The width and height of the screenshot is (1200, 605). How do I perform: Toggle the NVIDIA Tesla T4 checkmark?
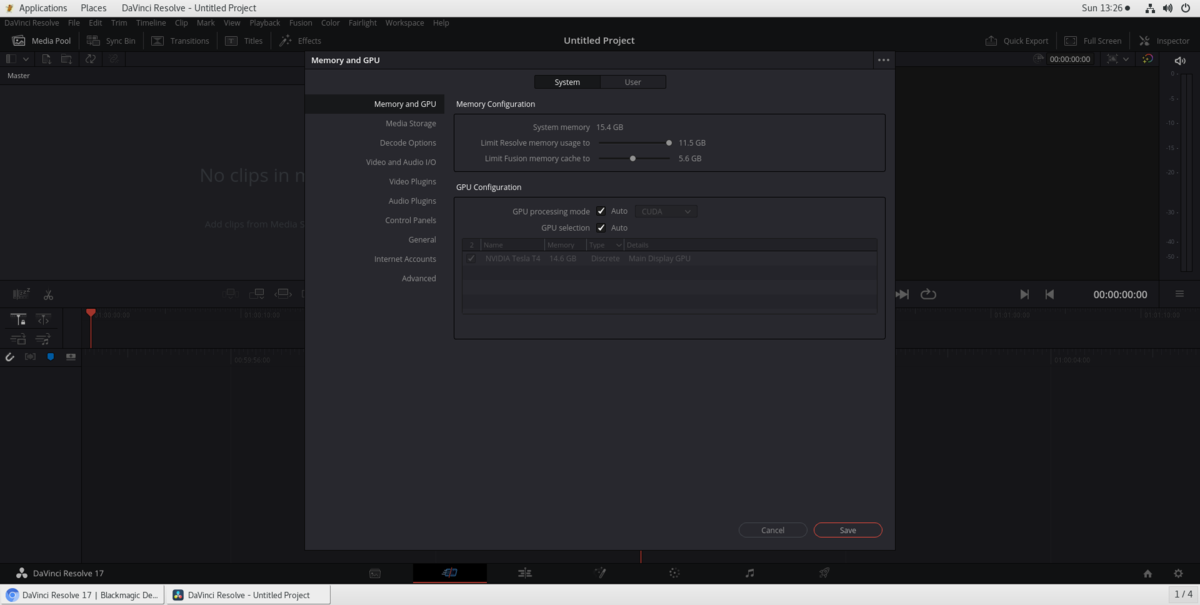tap(471, 259)
